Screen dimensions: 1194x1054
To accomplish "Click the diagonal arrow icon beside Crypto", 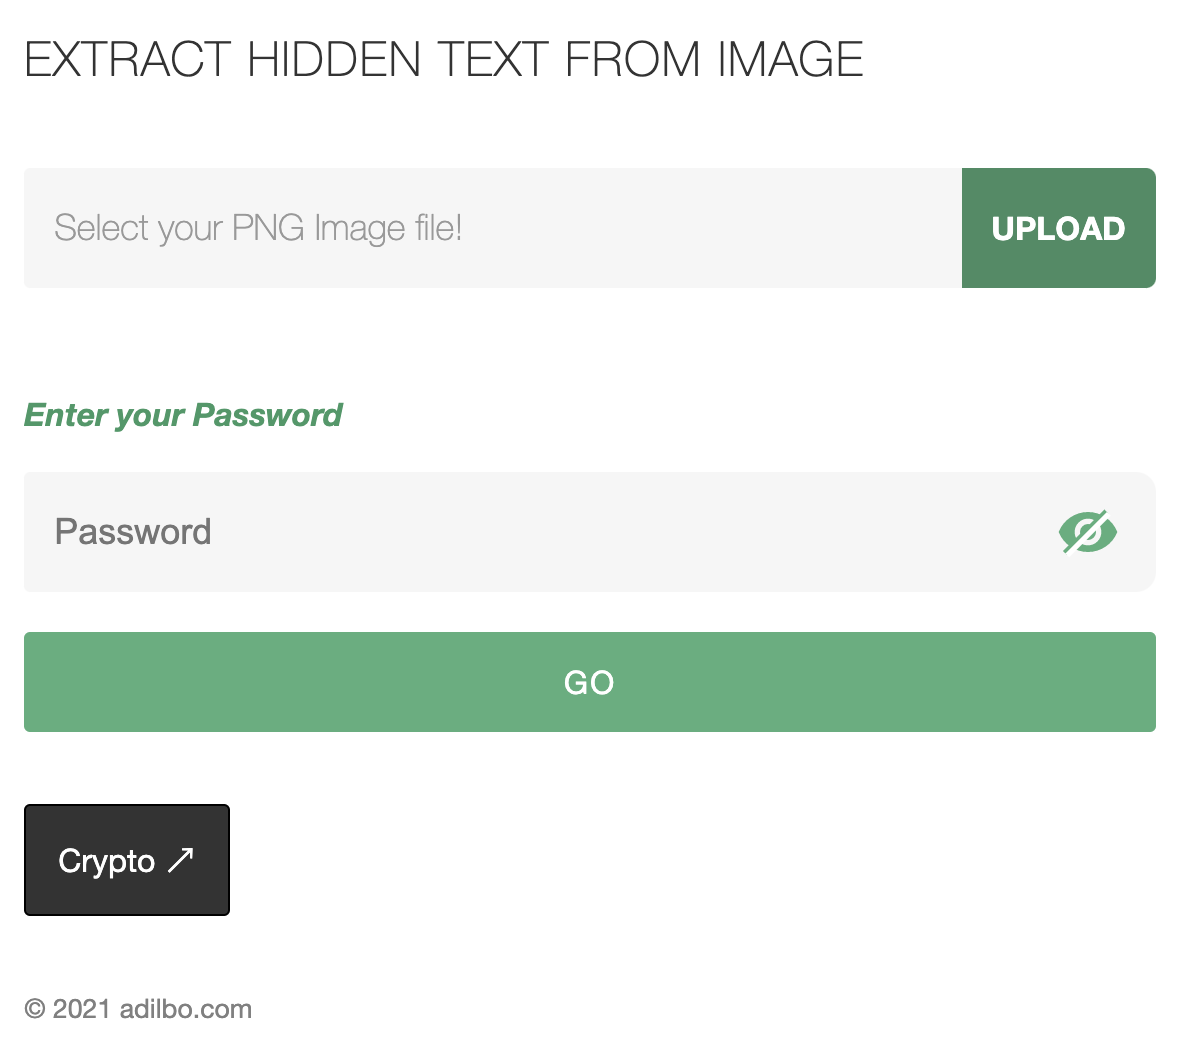I will pyautogui.click(x=181, y=860).
